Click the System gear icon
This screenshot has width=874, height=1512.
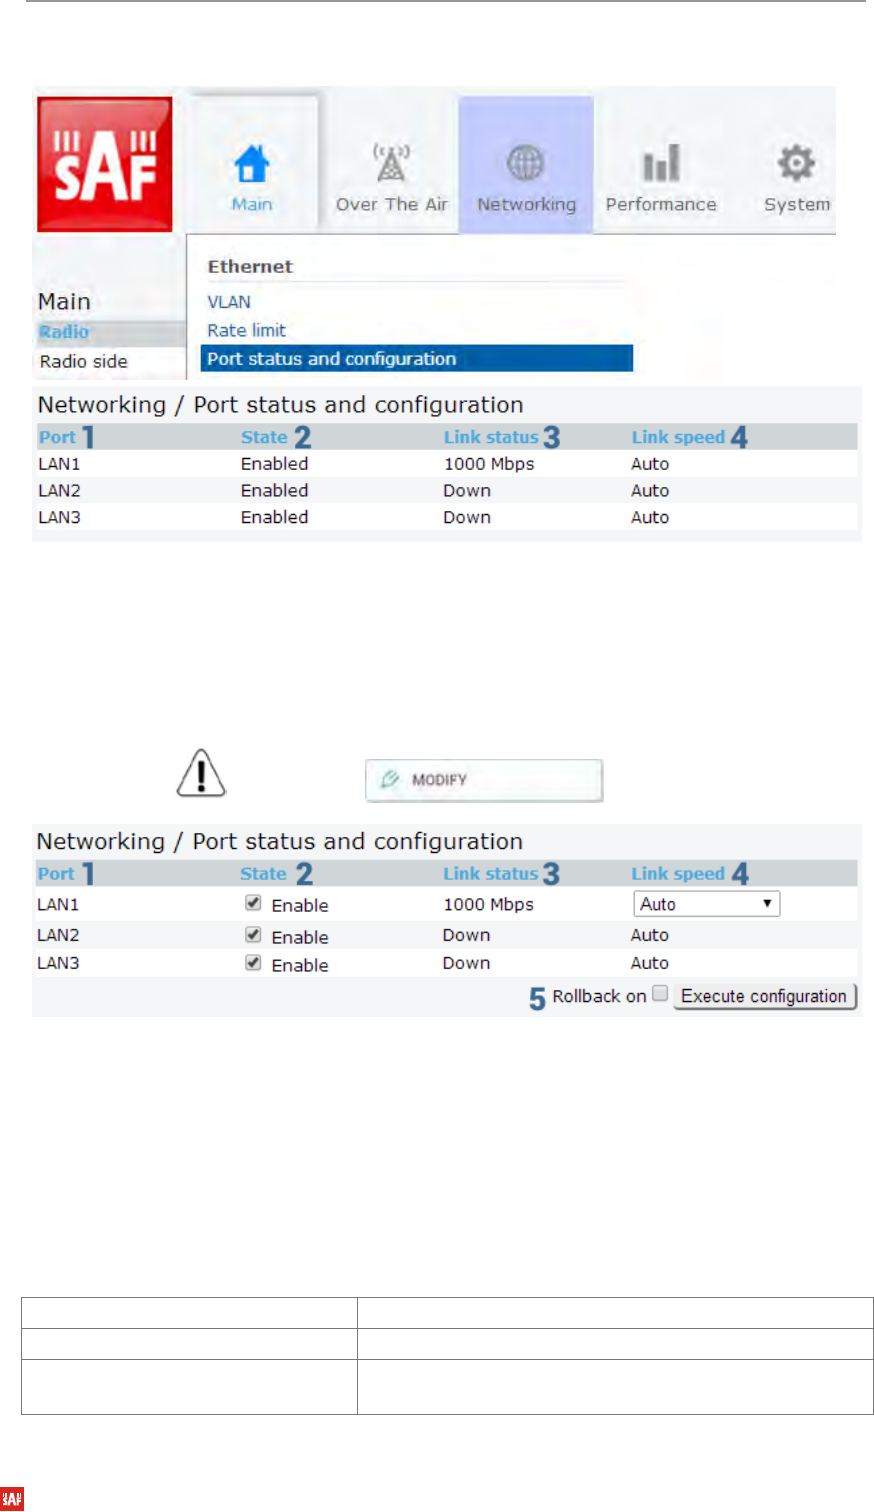(796, 163)
